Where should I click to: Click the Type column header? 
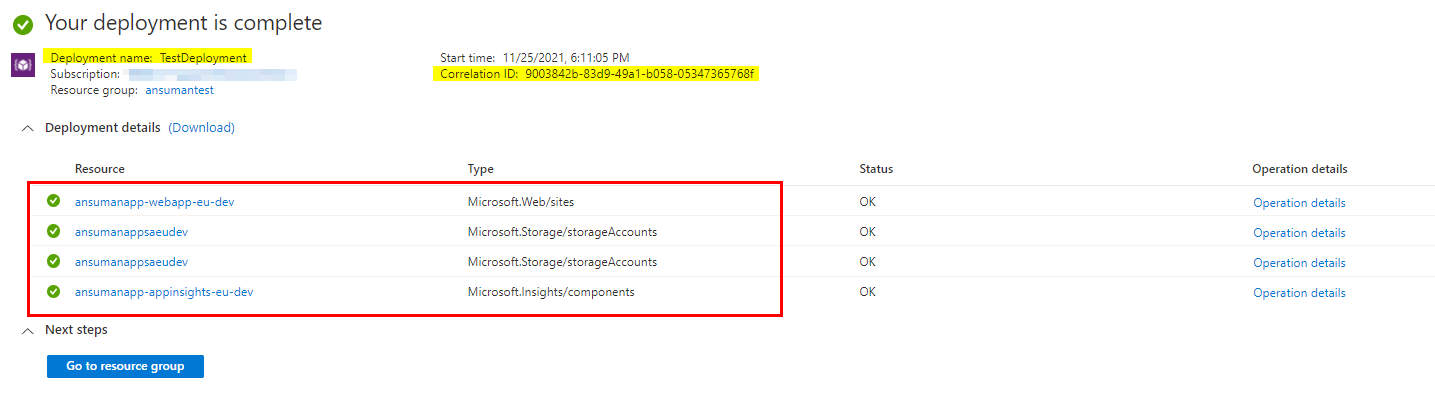click(x=481, y=169)
